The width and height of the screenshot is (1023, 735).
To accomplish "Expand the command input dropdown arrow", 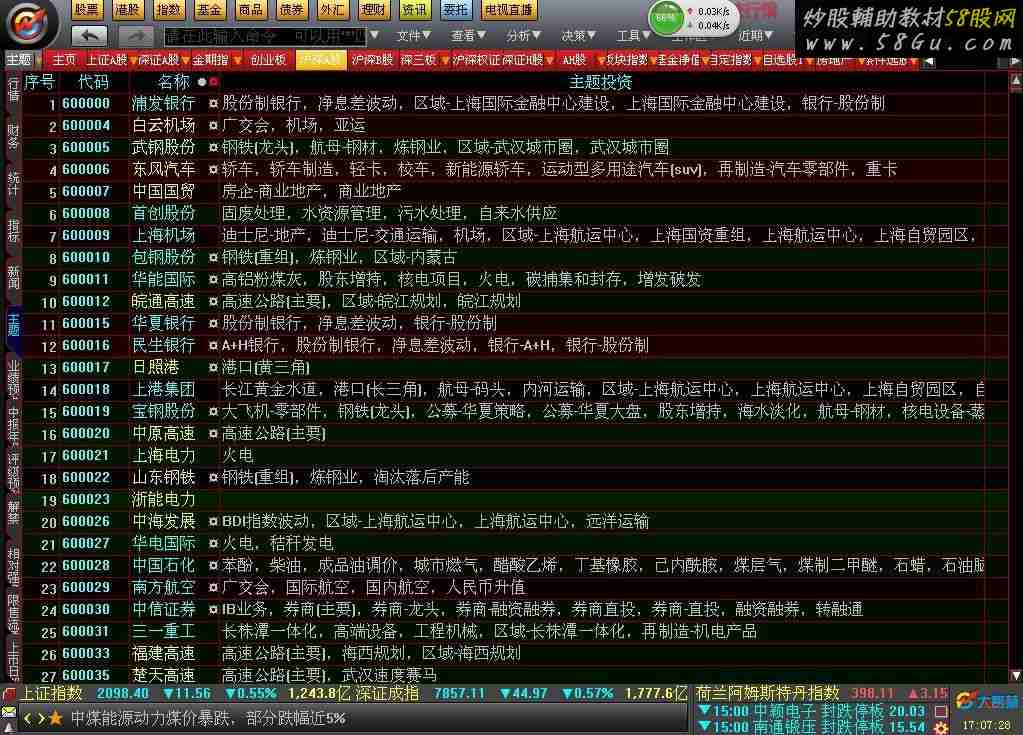I will coord(374,35).
